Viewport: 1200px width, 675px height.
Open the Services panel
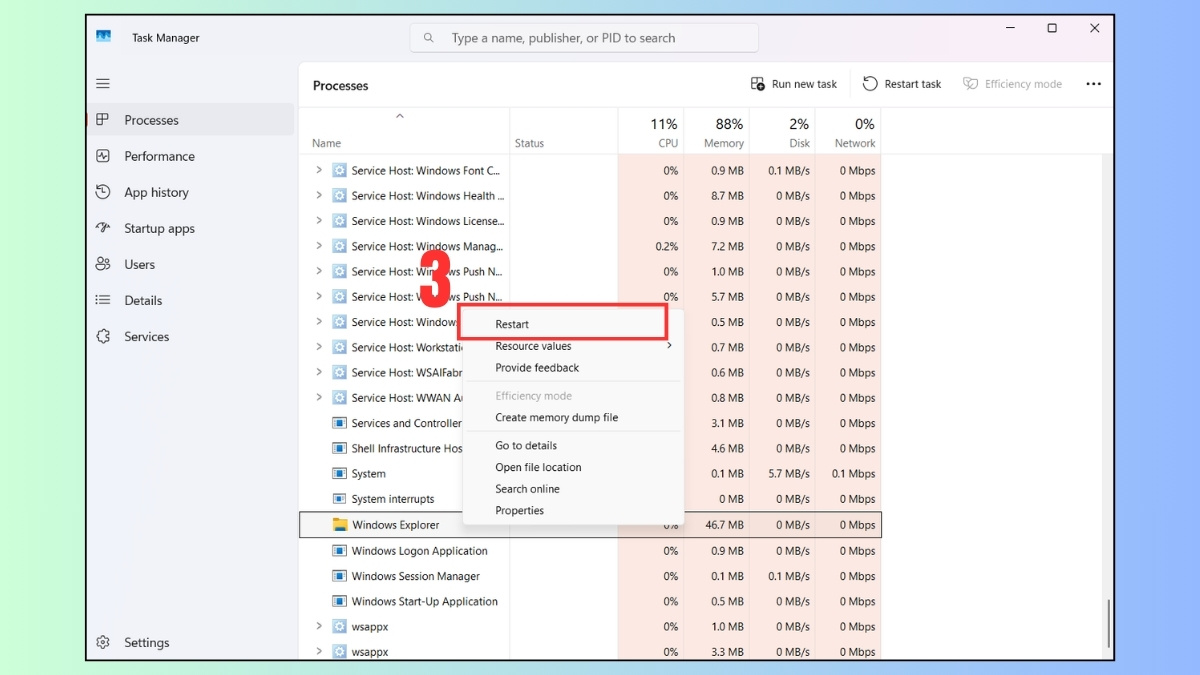(147, 336)
